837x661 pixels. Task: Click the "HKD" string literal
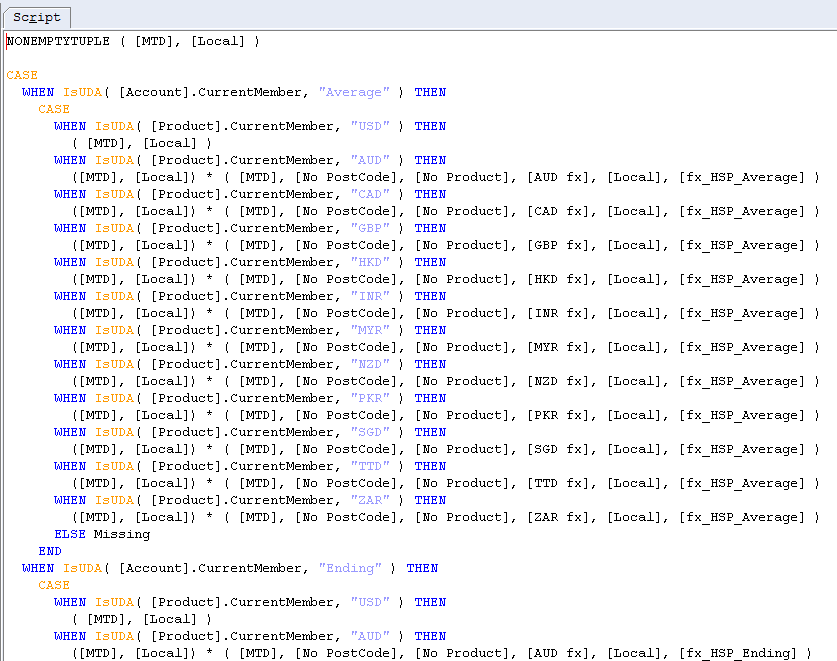(370, 262)
